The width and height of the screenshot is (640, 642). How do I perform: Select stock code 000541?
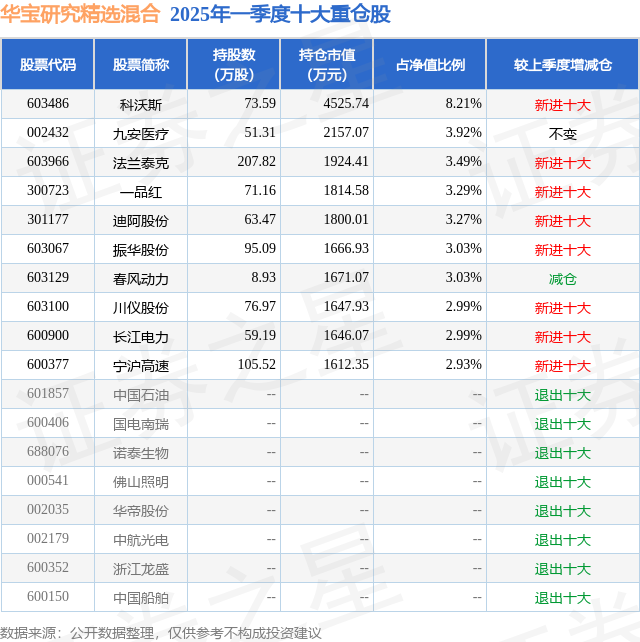coord(48,482)
